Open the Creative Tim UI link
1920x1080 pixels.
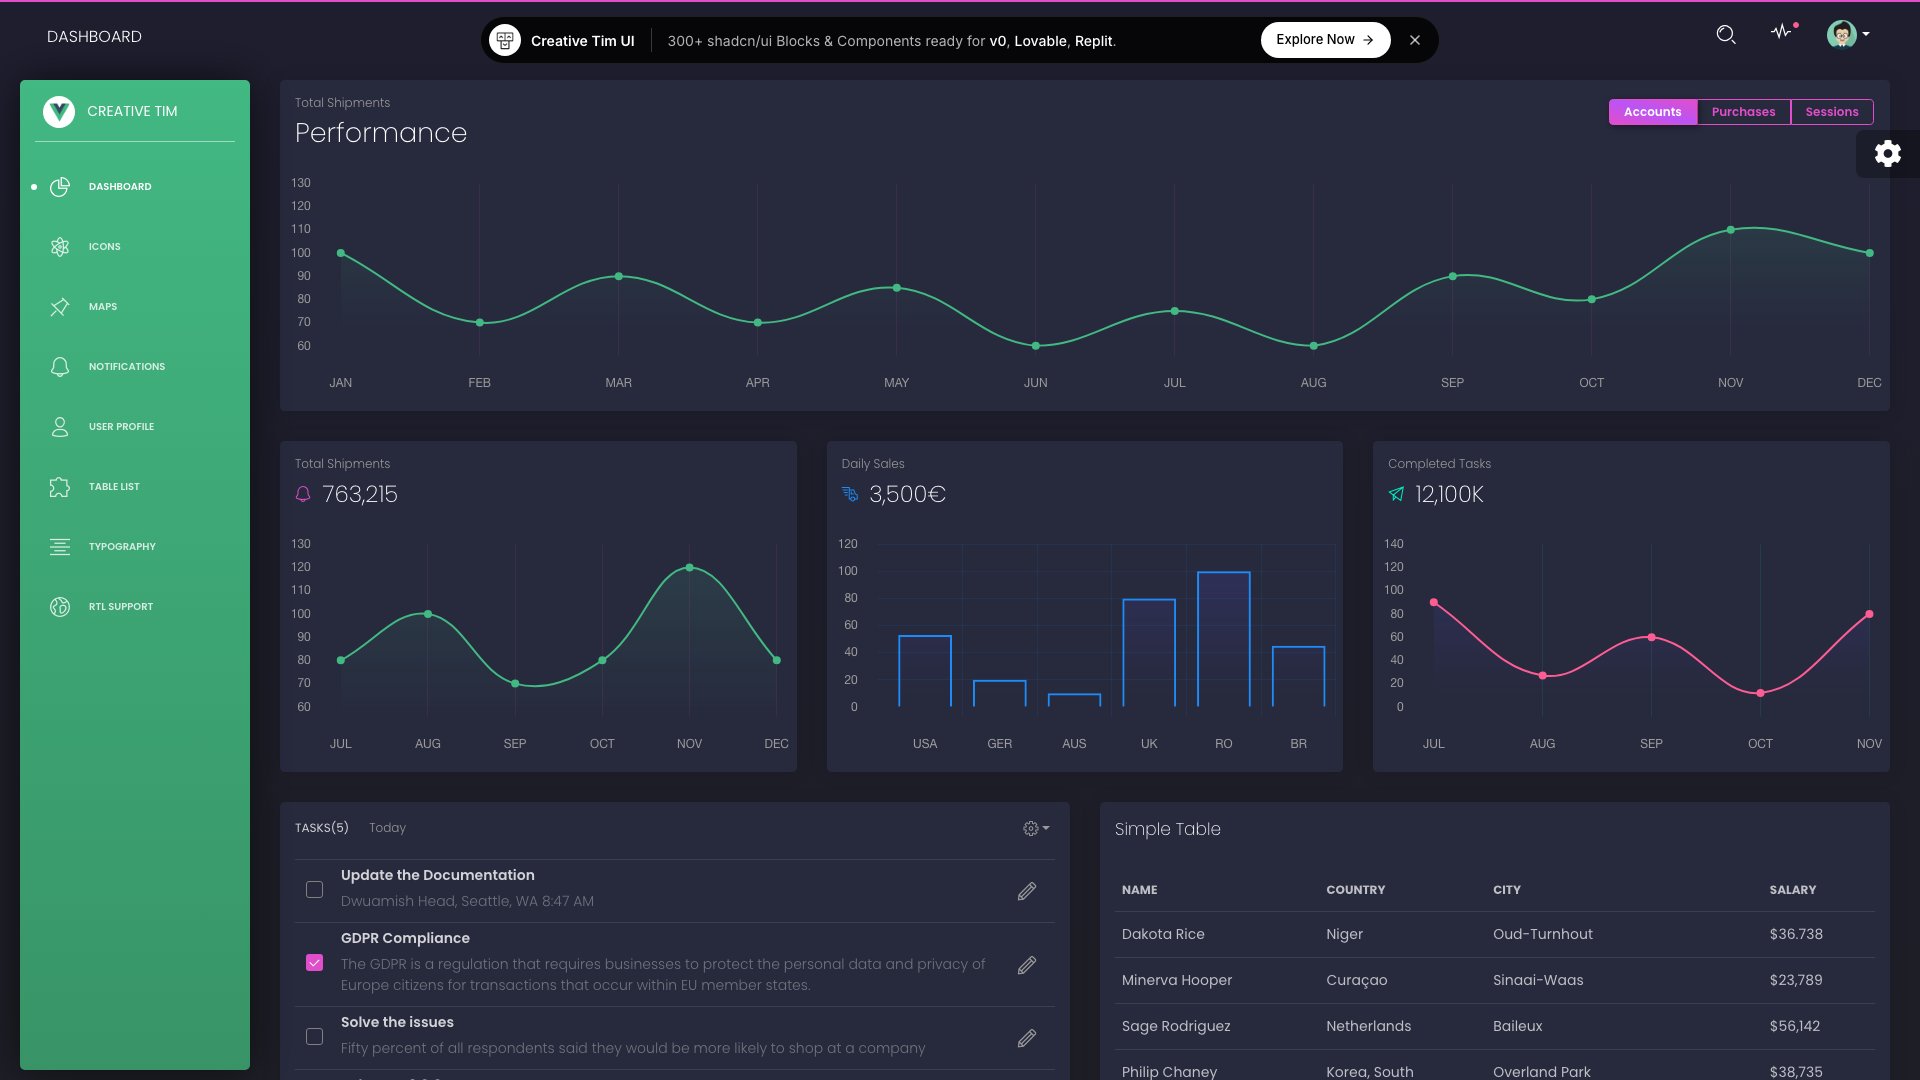[583, 41]
